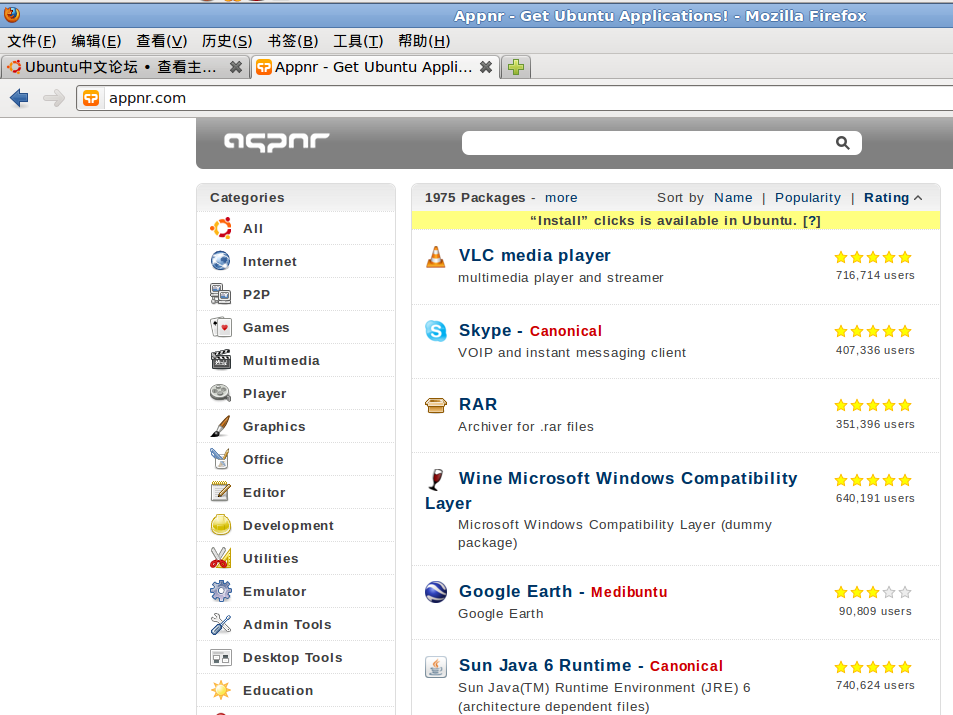This screenshot has width=953, height=715.
Task: Open the 帮助(H) menu
Action: [x=424, y=41]
